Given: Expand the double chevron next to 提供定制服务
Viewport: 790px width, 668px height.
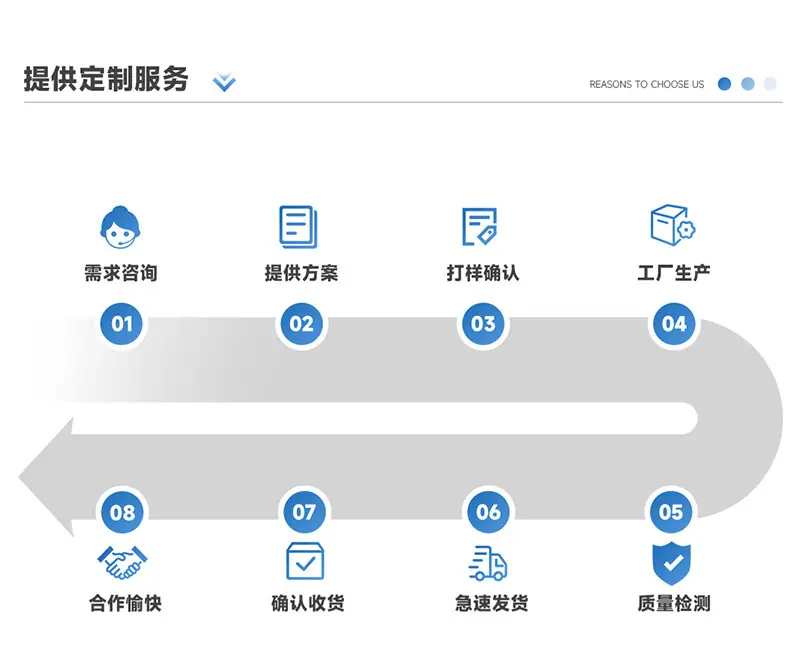Looking at the screenshot, I should click(224, 82).
